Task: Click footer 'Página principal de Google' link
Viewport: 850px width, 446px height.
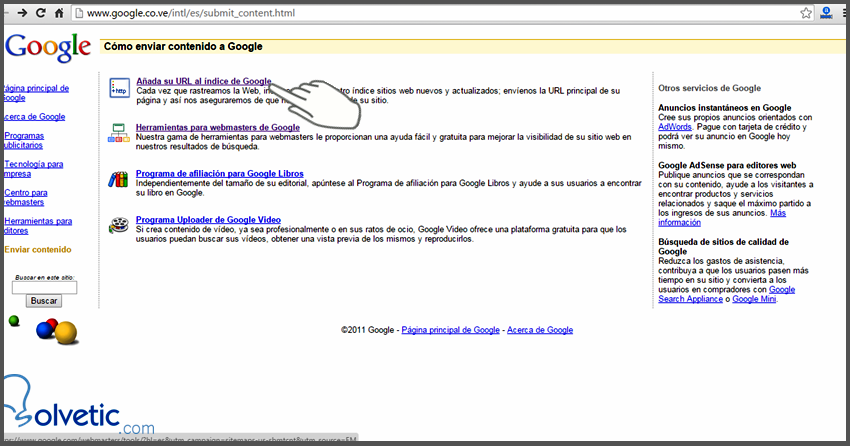Action: click(450, 330)
